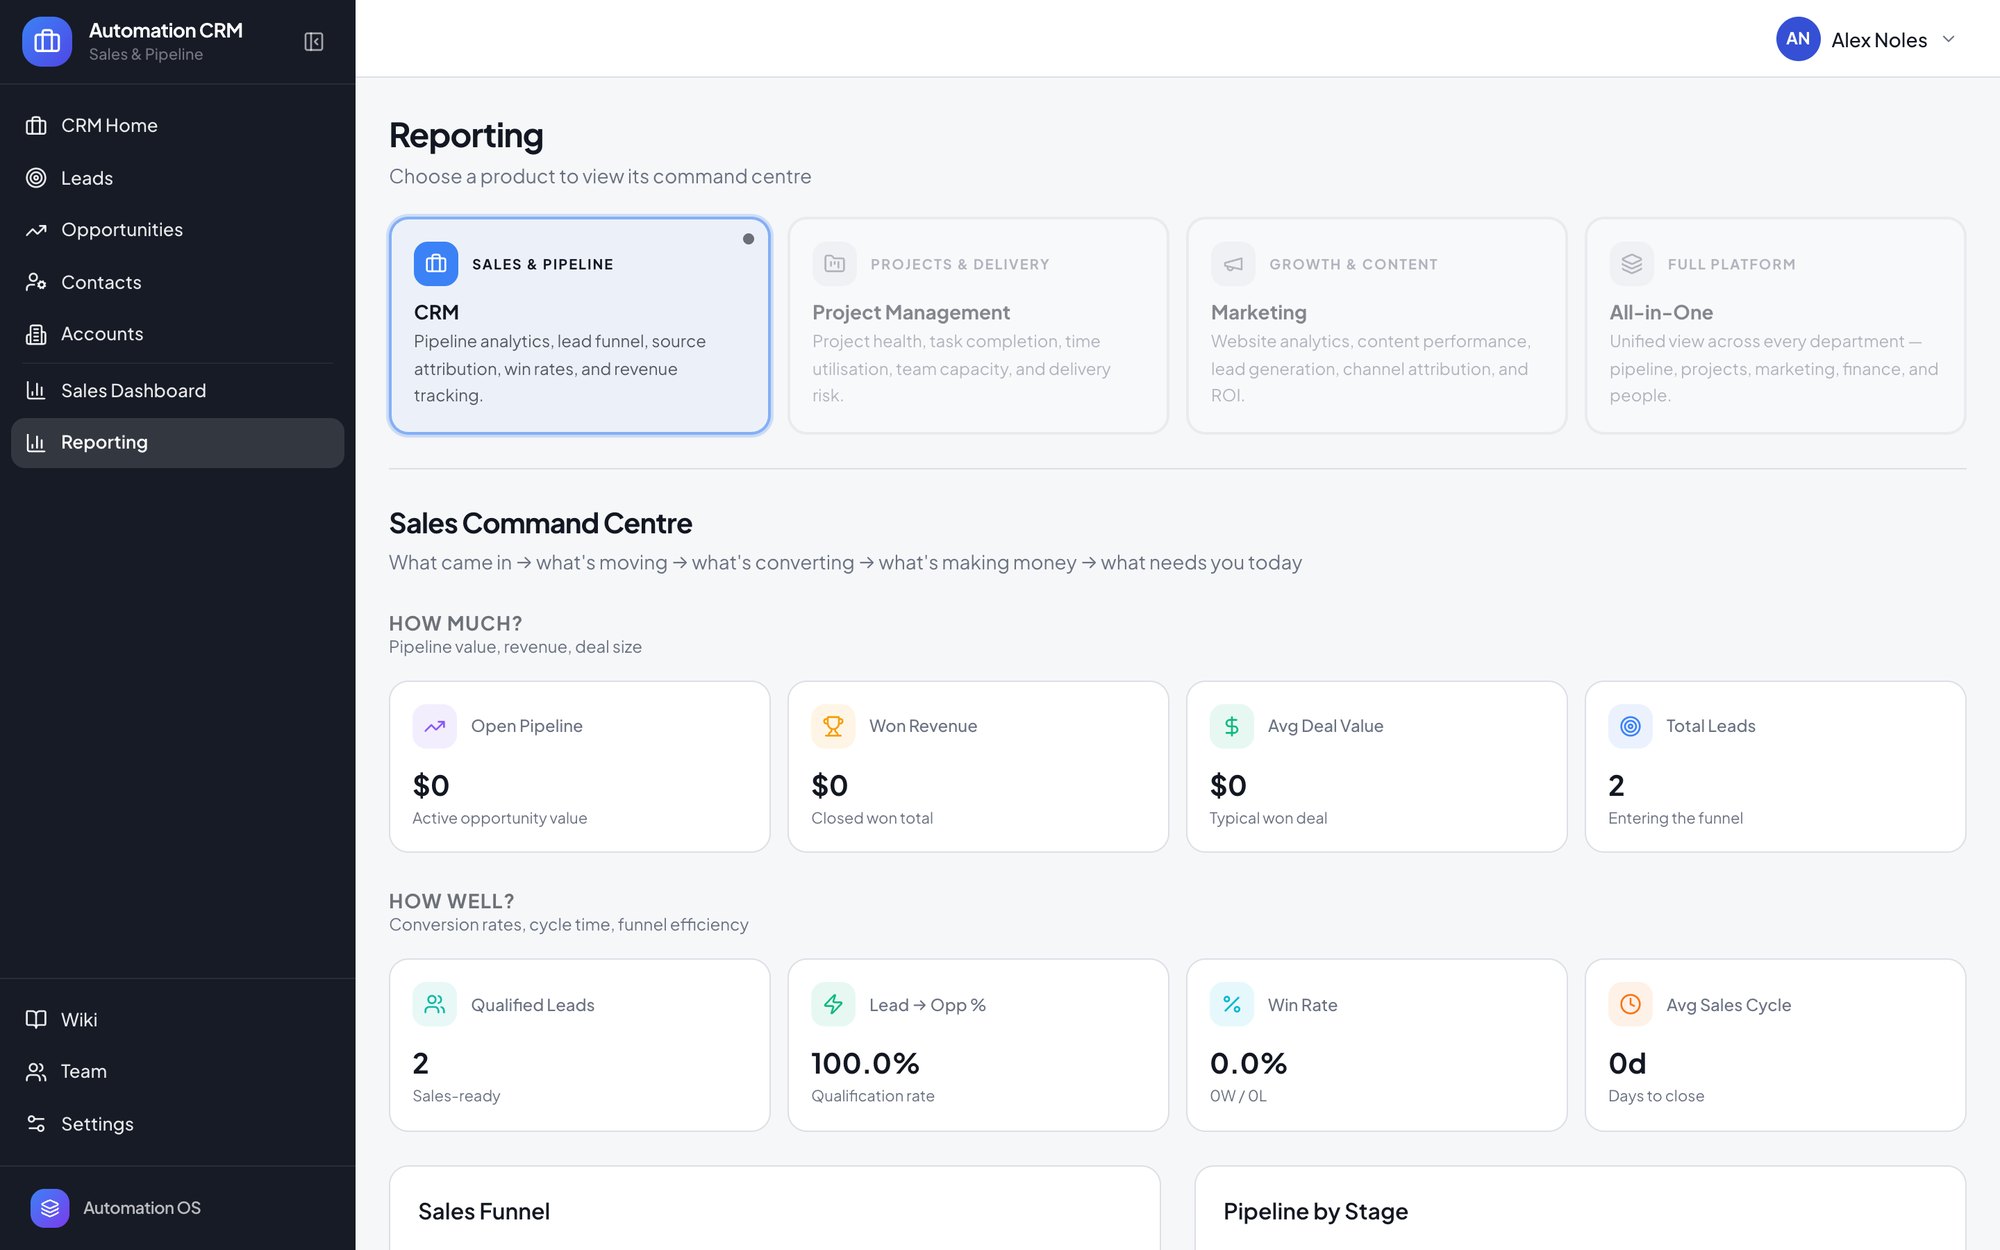Collapse the sidebar using the panel icon
Image resolution: width=2000 pixels, height=1250 pixels.
[314, 42]
